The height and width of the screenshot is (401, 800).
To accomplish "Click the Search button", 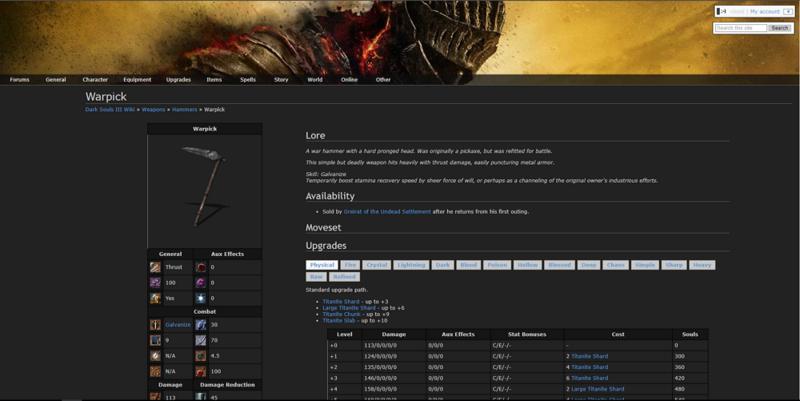I will [x=780, y=28].
